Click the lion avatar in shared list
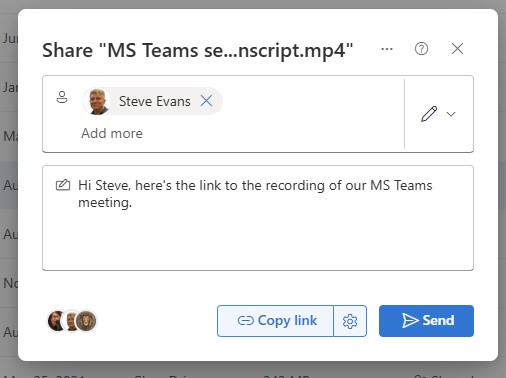Image resolution: width=506 pixels, height=378 pixels. click(x=86, y=321)
